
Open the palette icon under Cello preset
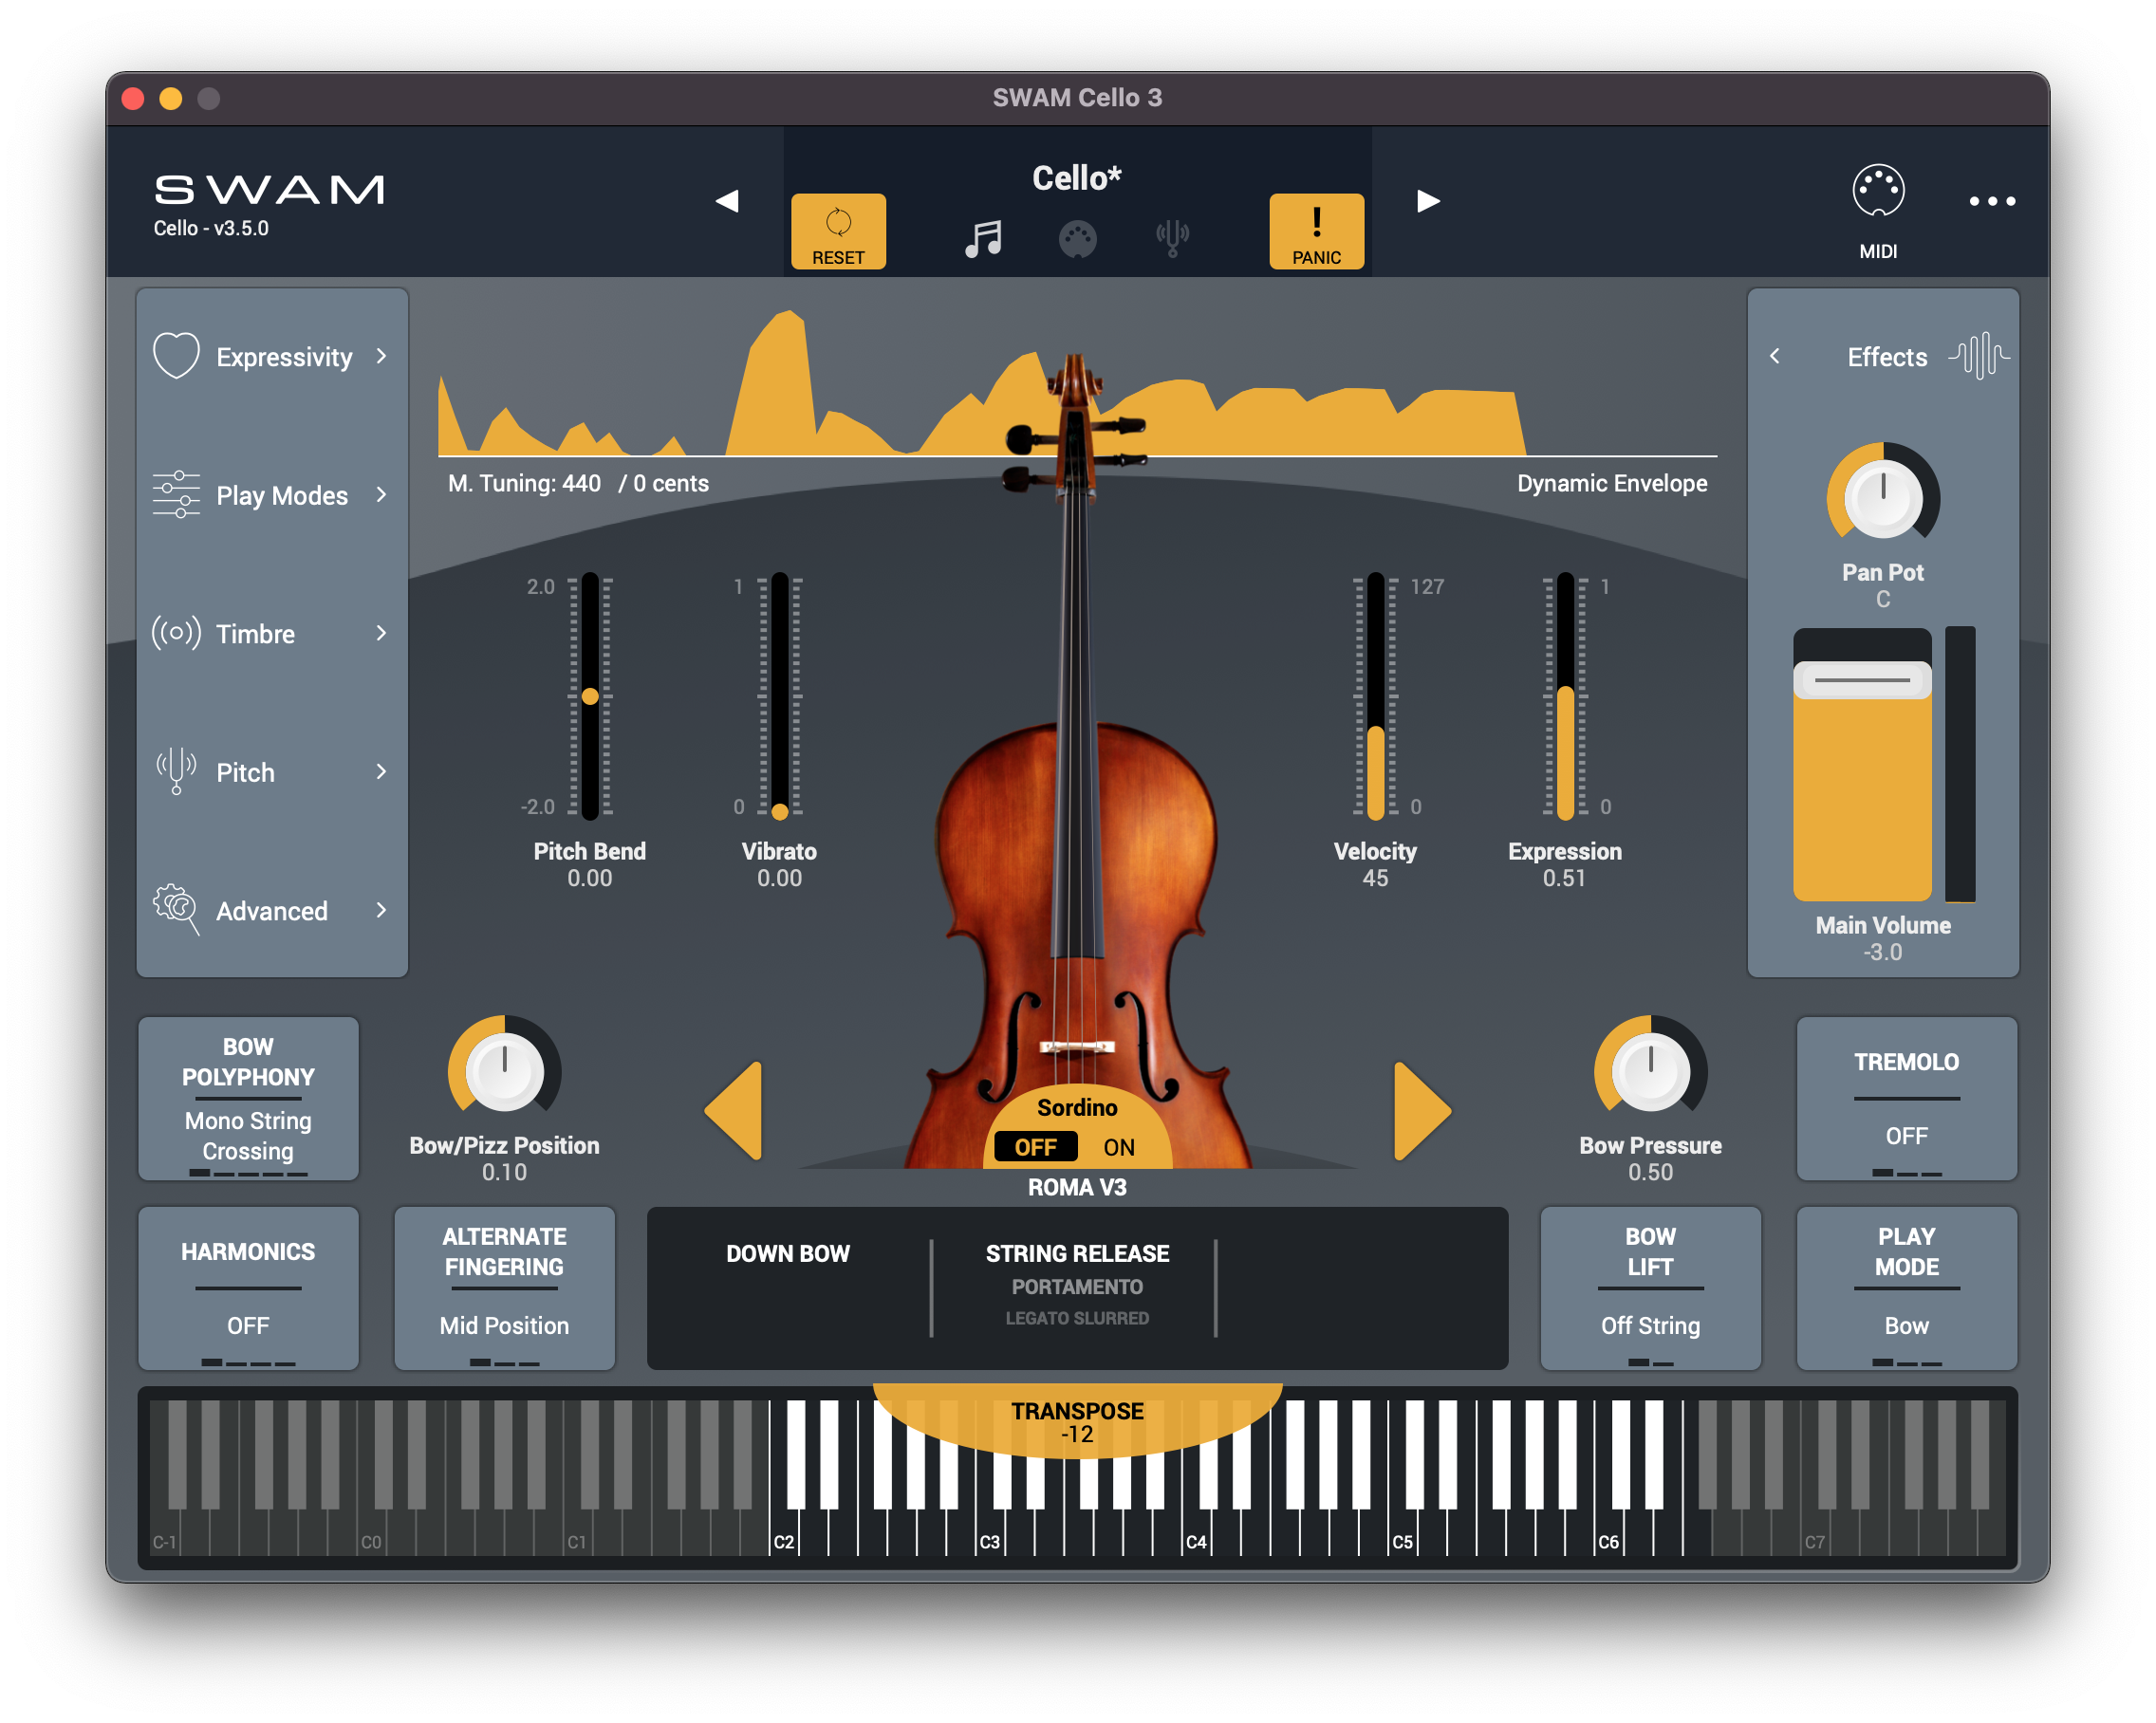pos(1077,240)
